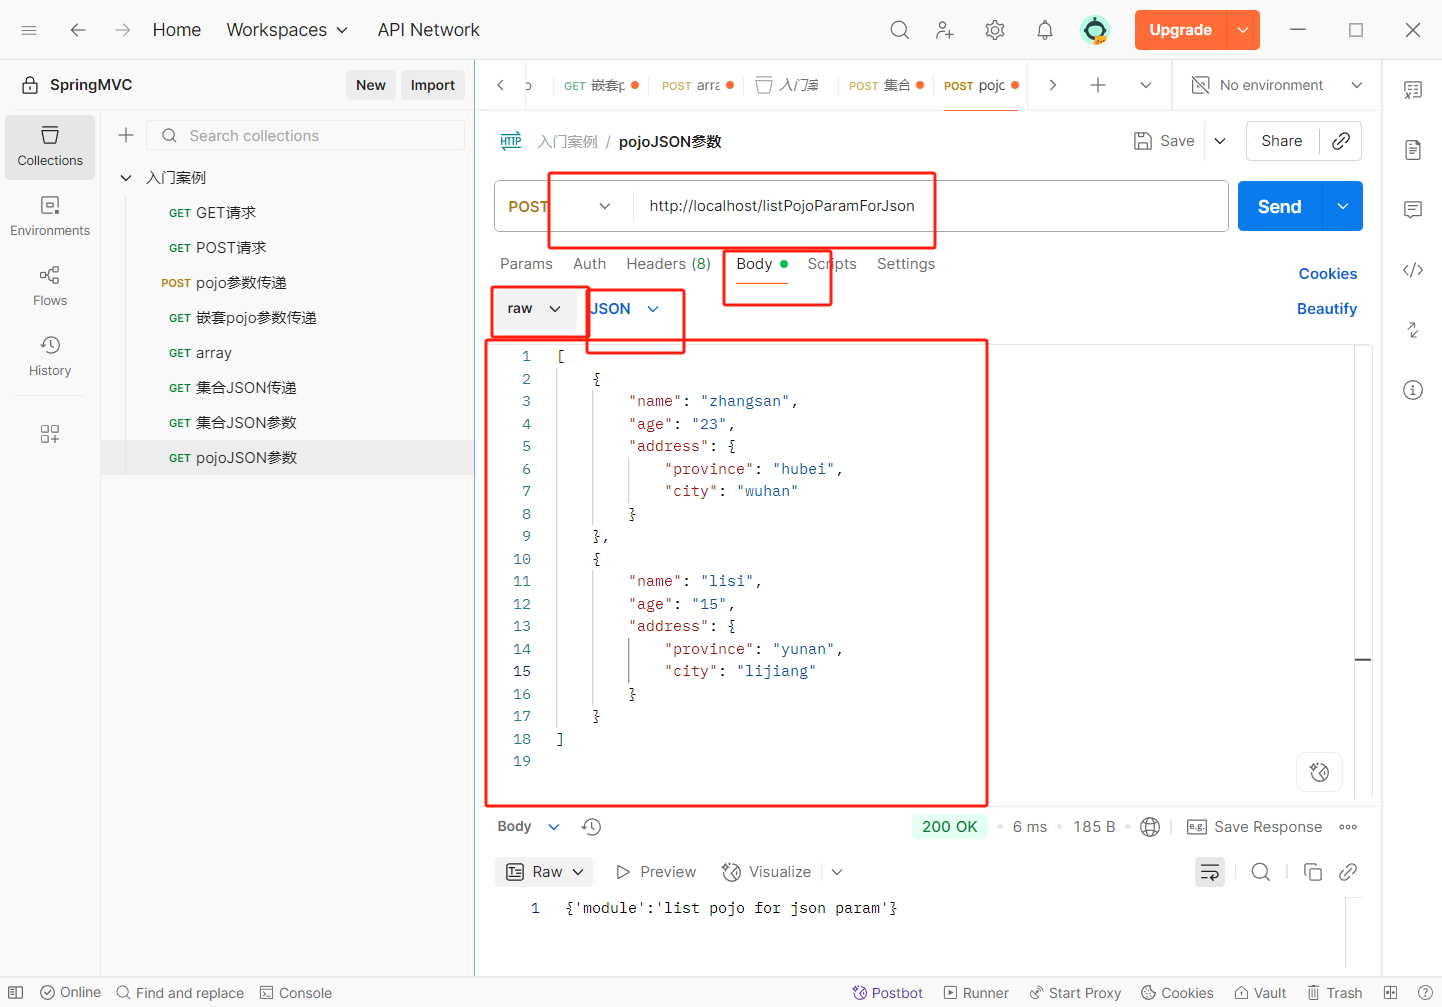Open the documentation icon in right sidebar
Image resolution: width=1442 pixels, height=1007 pixels.
point(1413,150)
